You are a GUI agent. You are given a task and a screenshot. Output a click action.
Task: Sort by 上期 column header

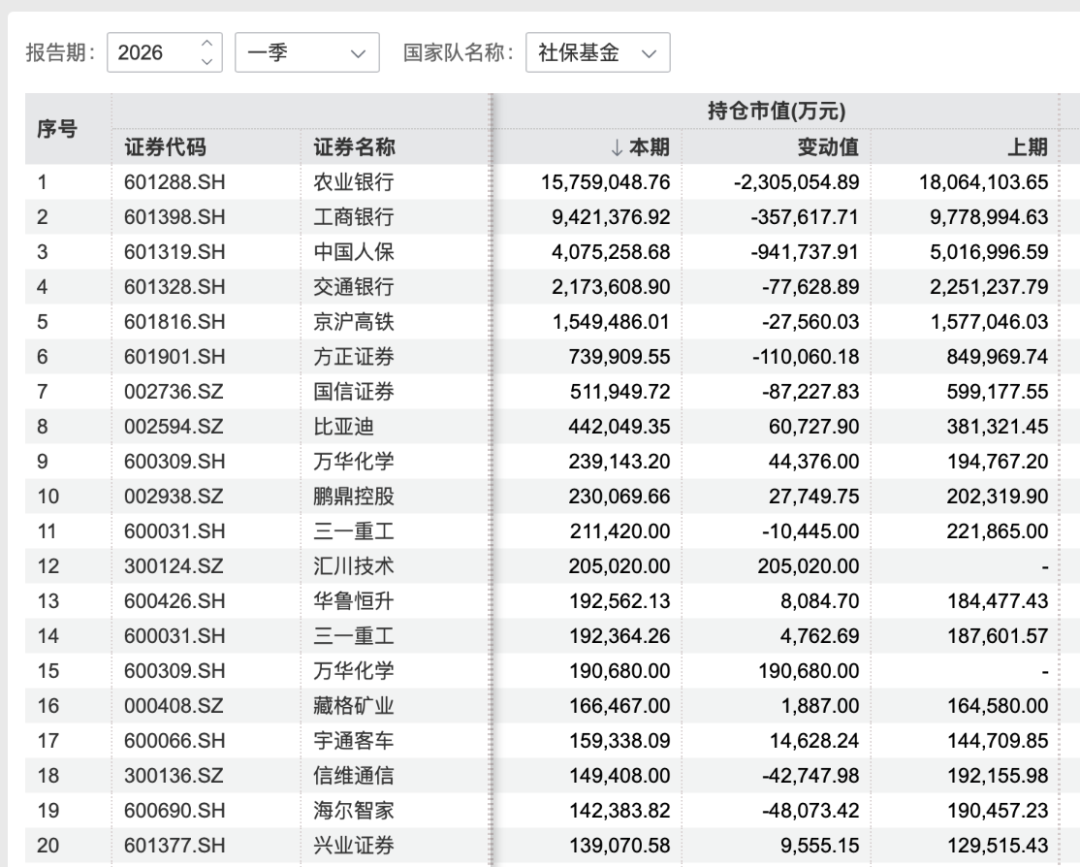pyautogui.click(x=1028, y=147)
